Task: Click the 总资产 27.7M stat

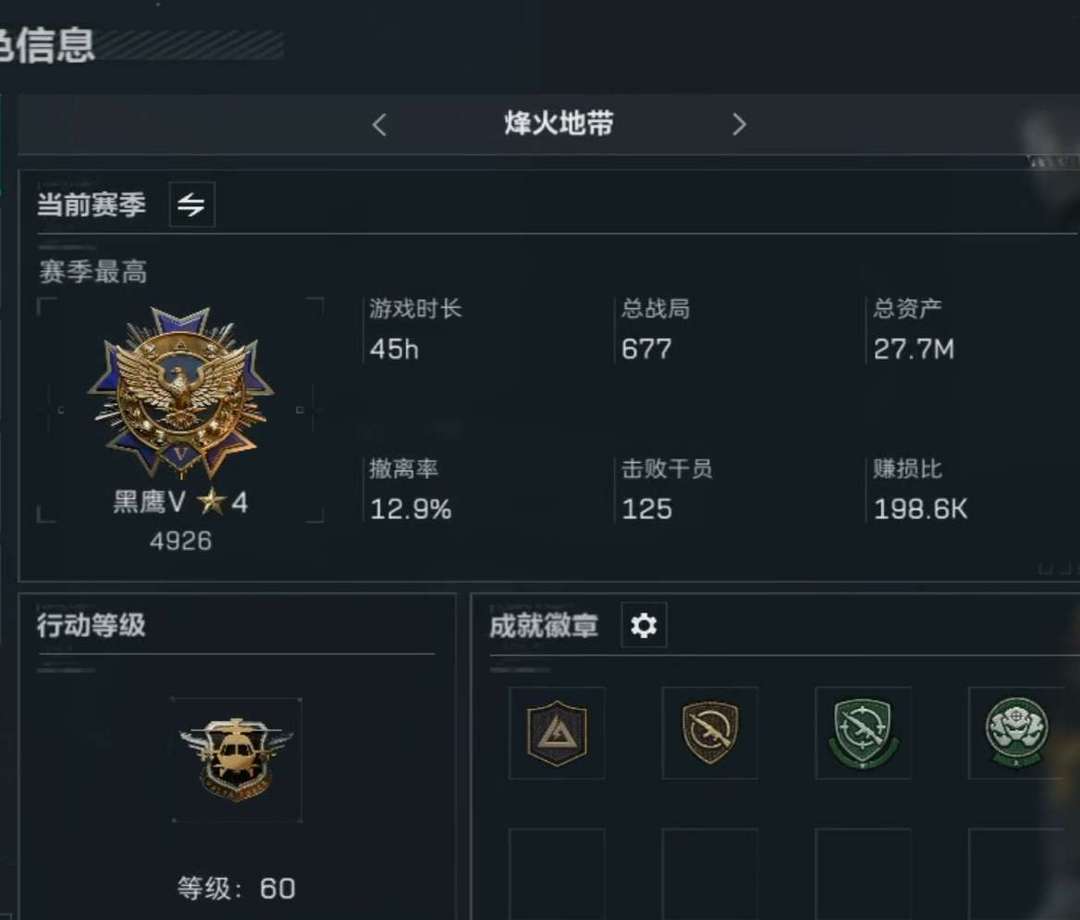Action: (914, 330)
